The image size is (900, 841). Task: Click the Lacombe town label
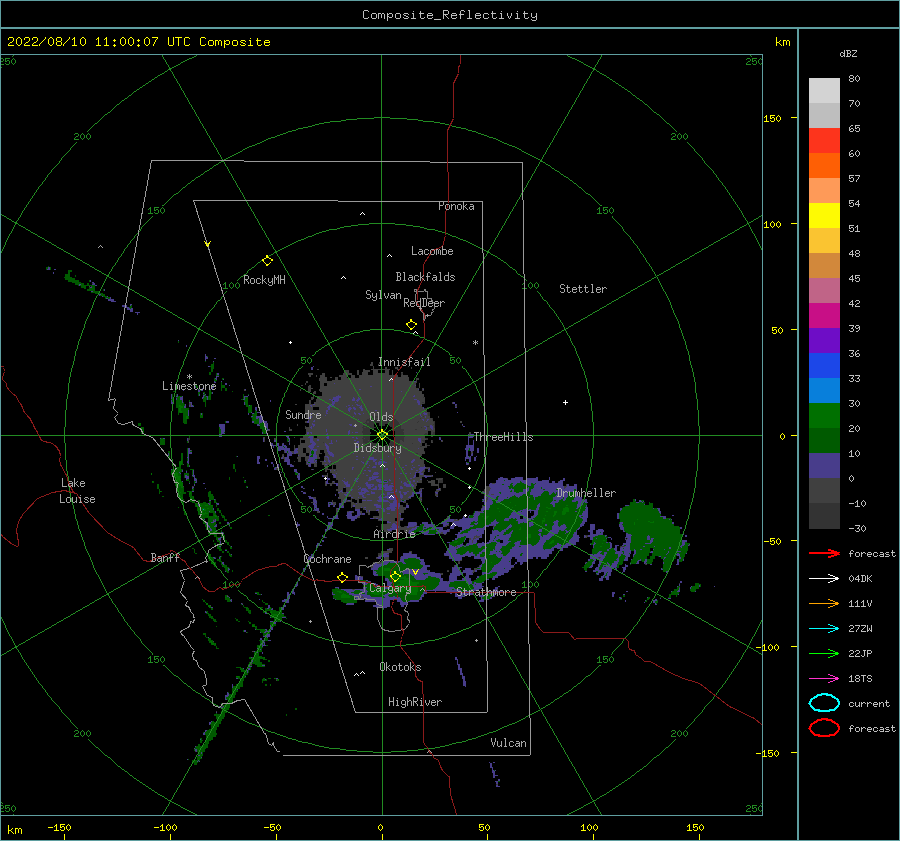click(x=432, y=251)
